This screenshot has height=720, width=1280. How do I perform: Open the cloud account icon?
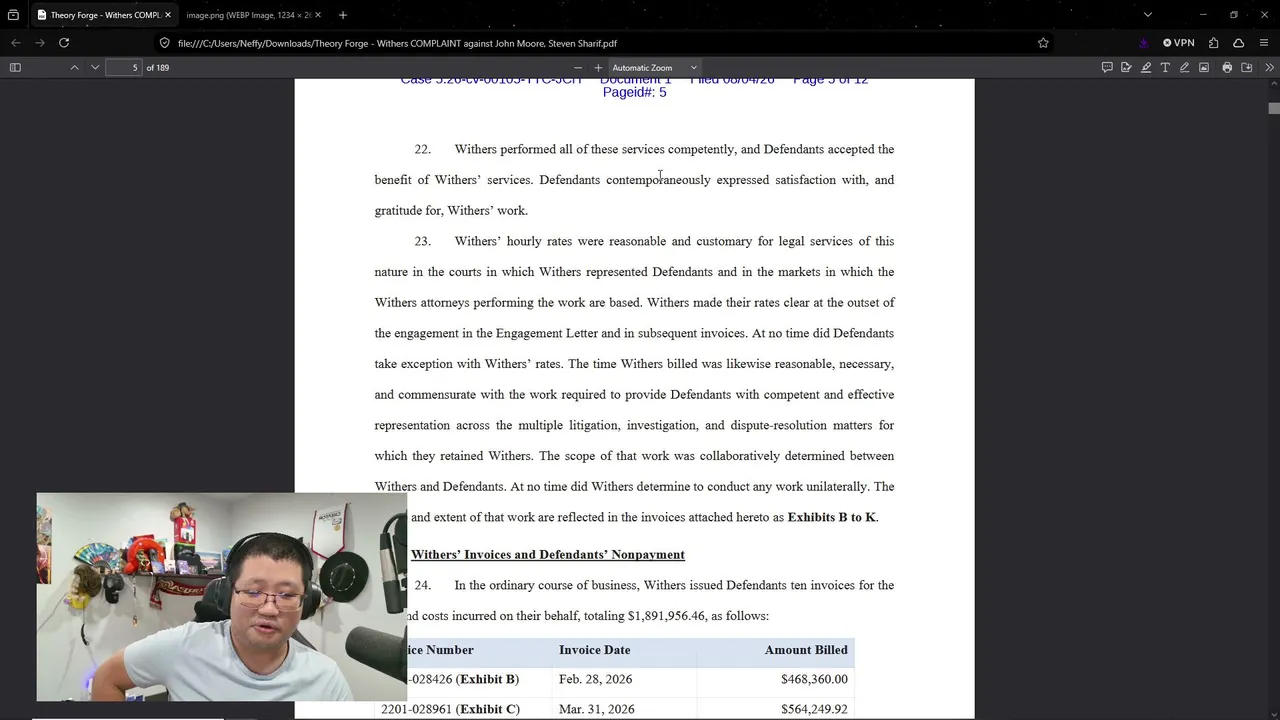pos(1238,43)
